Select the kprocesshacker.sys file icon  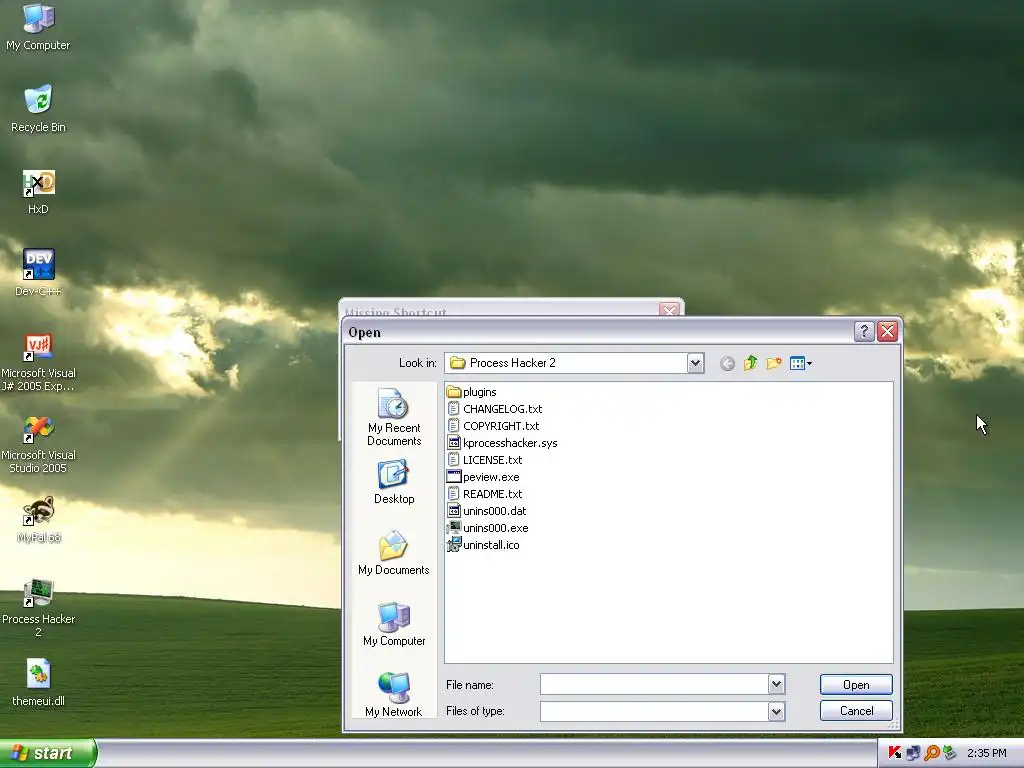click(454, 443)
